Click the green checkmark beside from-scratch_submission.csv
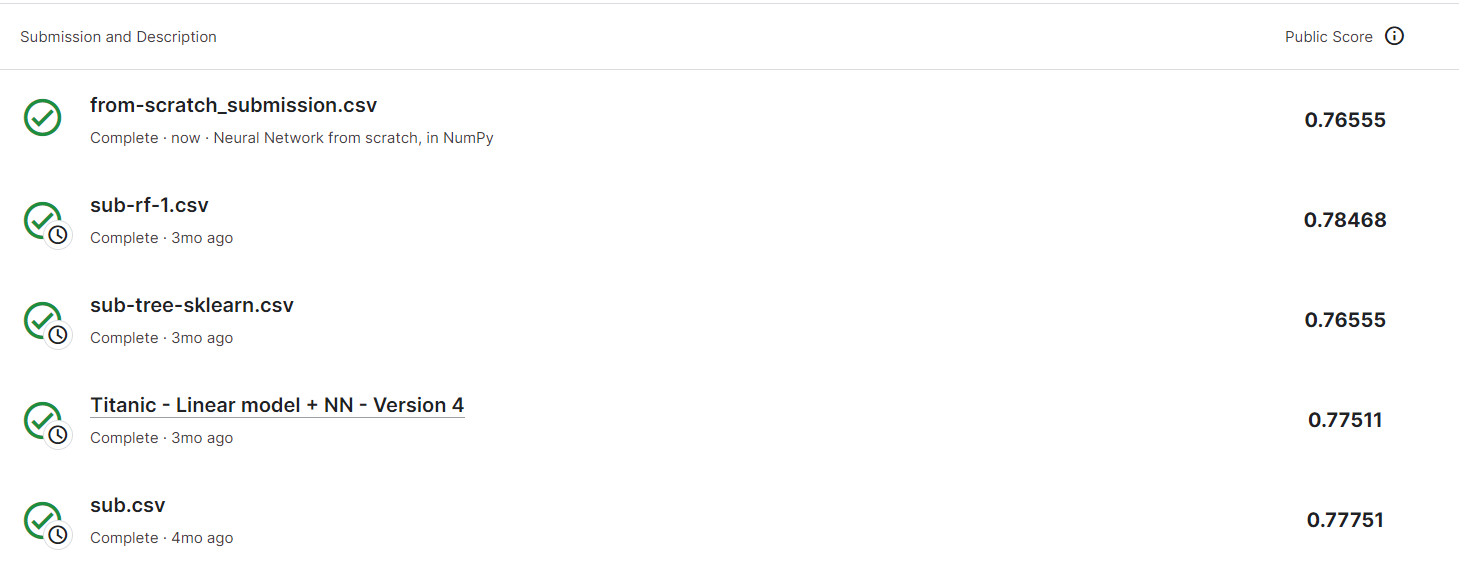The width and height of the screenshot is (1477, 561). pyautogui.click(x=42, y=118)
